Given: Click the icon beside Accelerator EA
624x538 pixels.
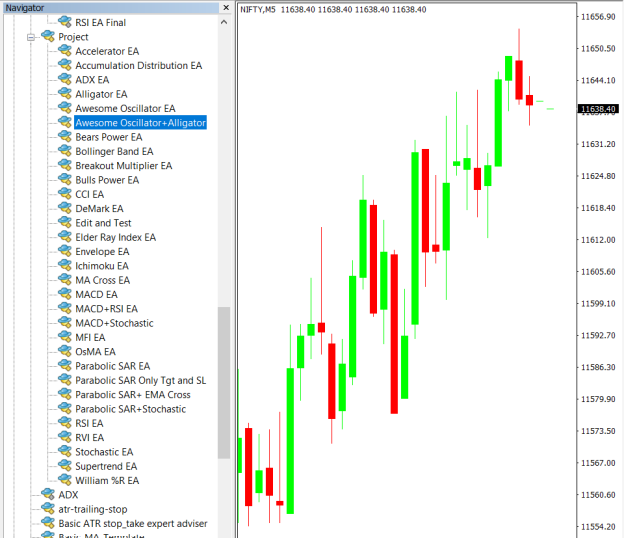Looking at the screenshot, I should [x=65, y=51].
